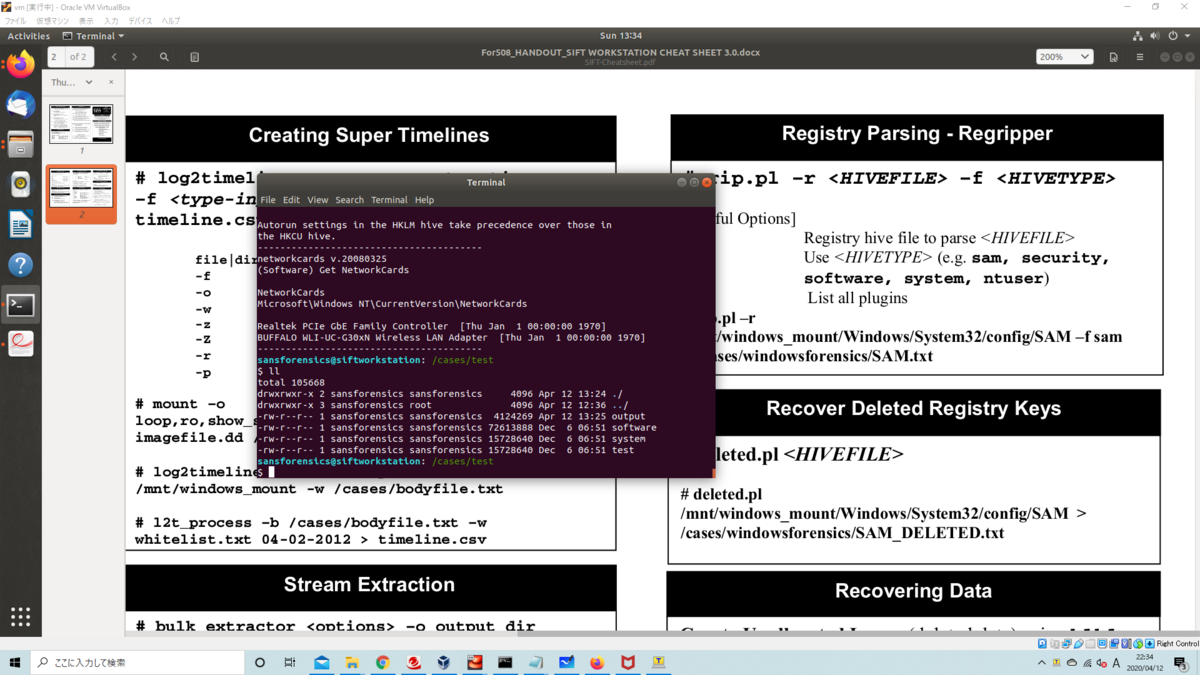Open the 200% zoom dropdown
Image resolution: width=1200 pixels, height=675 pixels.
[1064, 57]
